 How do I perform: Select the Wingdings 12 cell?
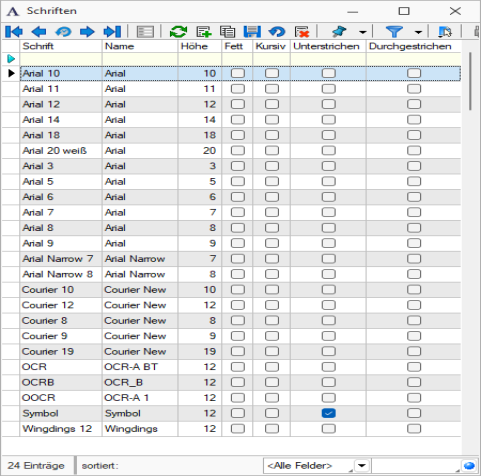point(61,429)
